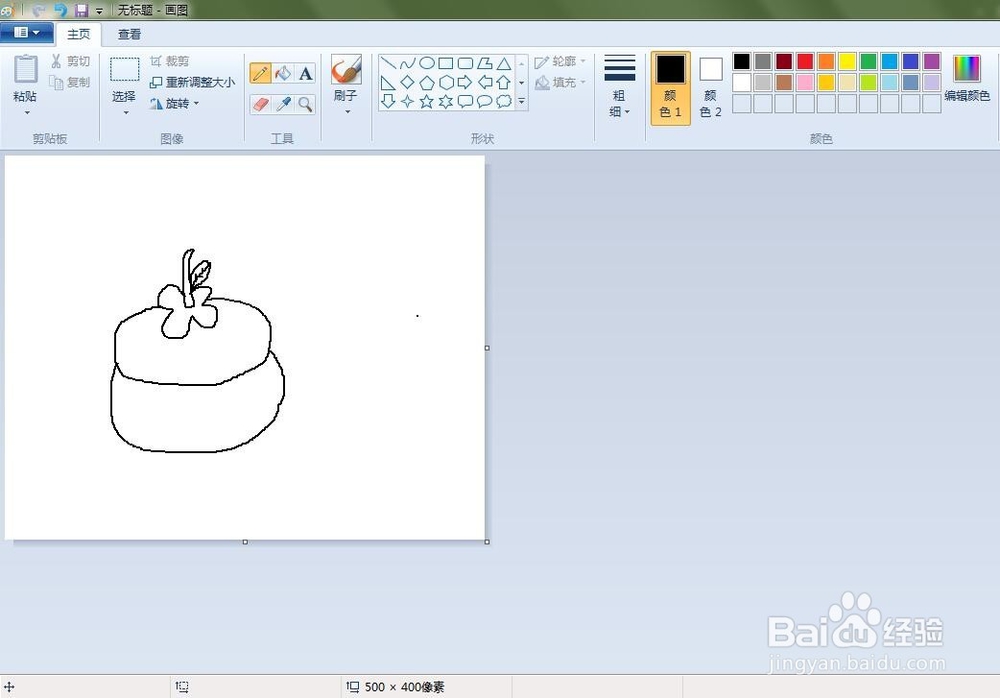This screenshot has height=698, width=1000.
Task: Click the Undo arrow in title bar
Action: coord(61,10)
